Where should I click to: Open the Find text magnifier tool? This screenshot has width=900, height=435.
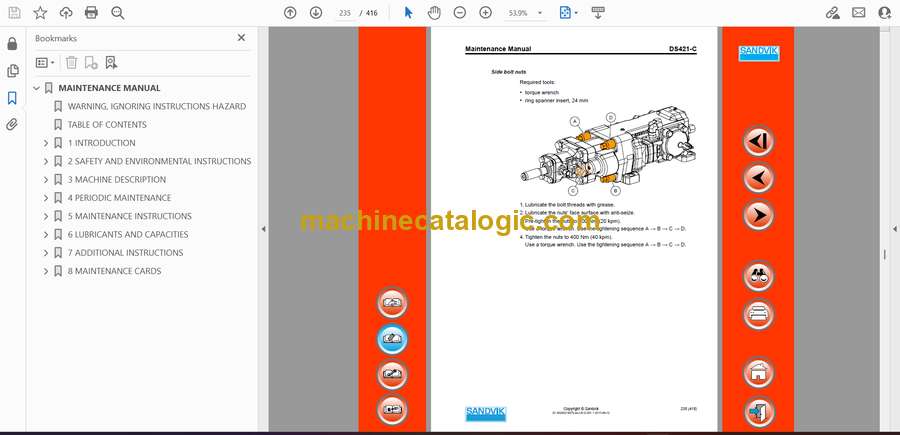tap(118, 13)
